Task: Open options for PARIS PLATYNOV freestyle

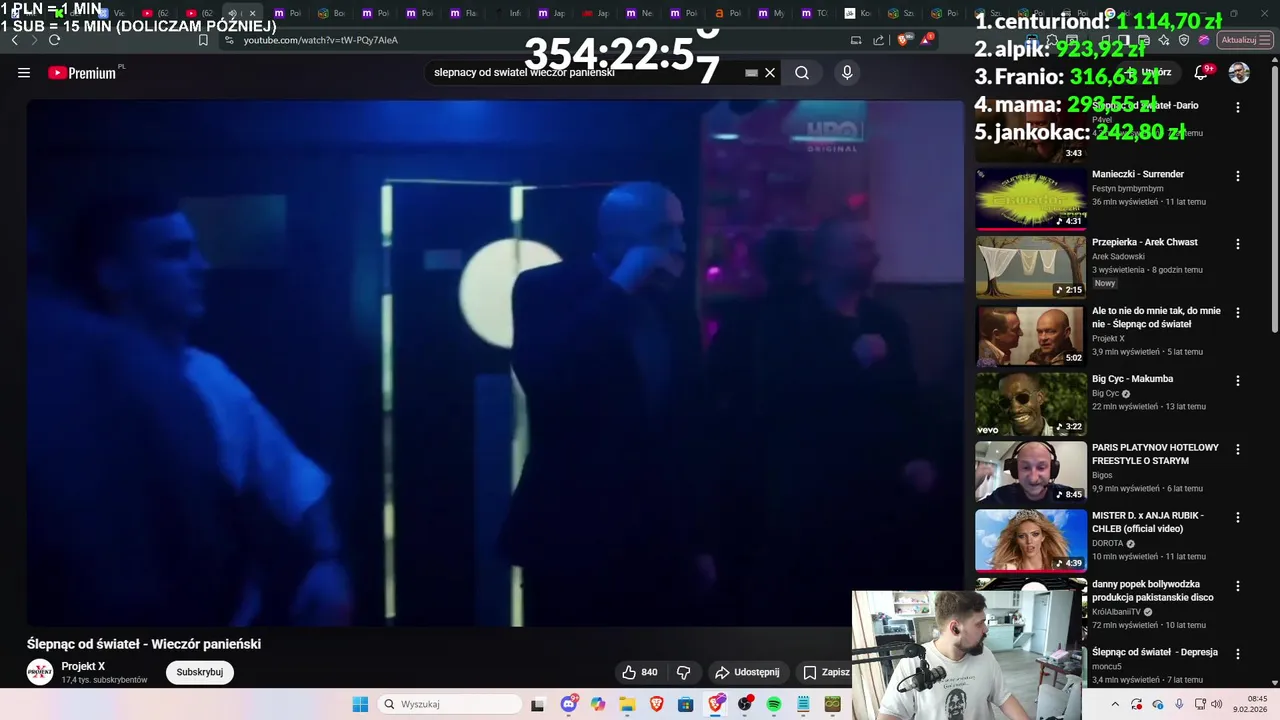Action: [x=1238, y=450]
